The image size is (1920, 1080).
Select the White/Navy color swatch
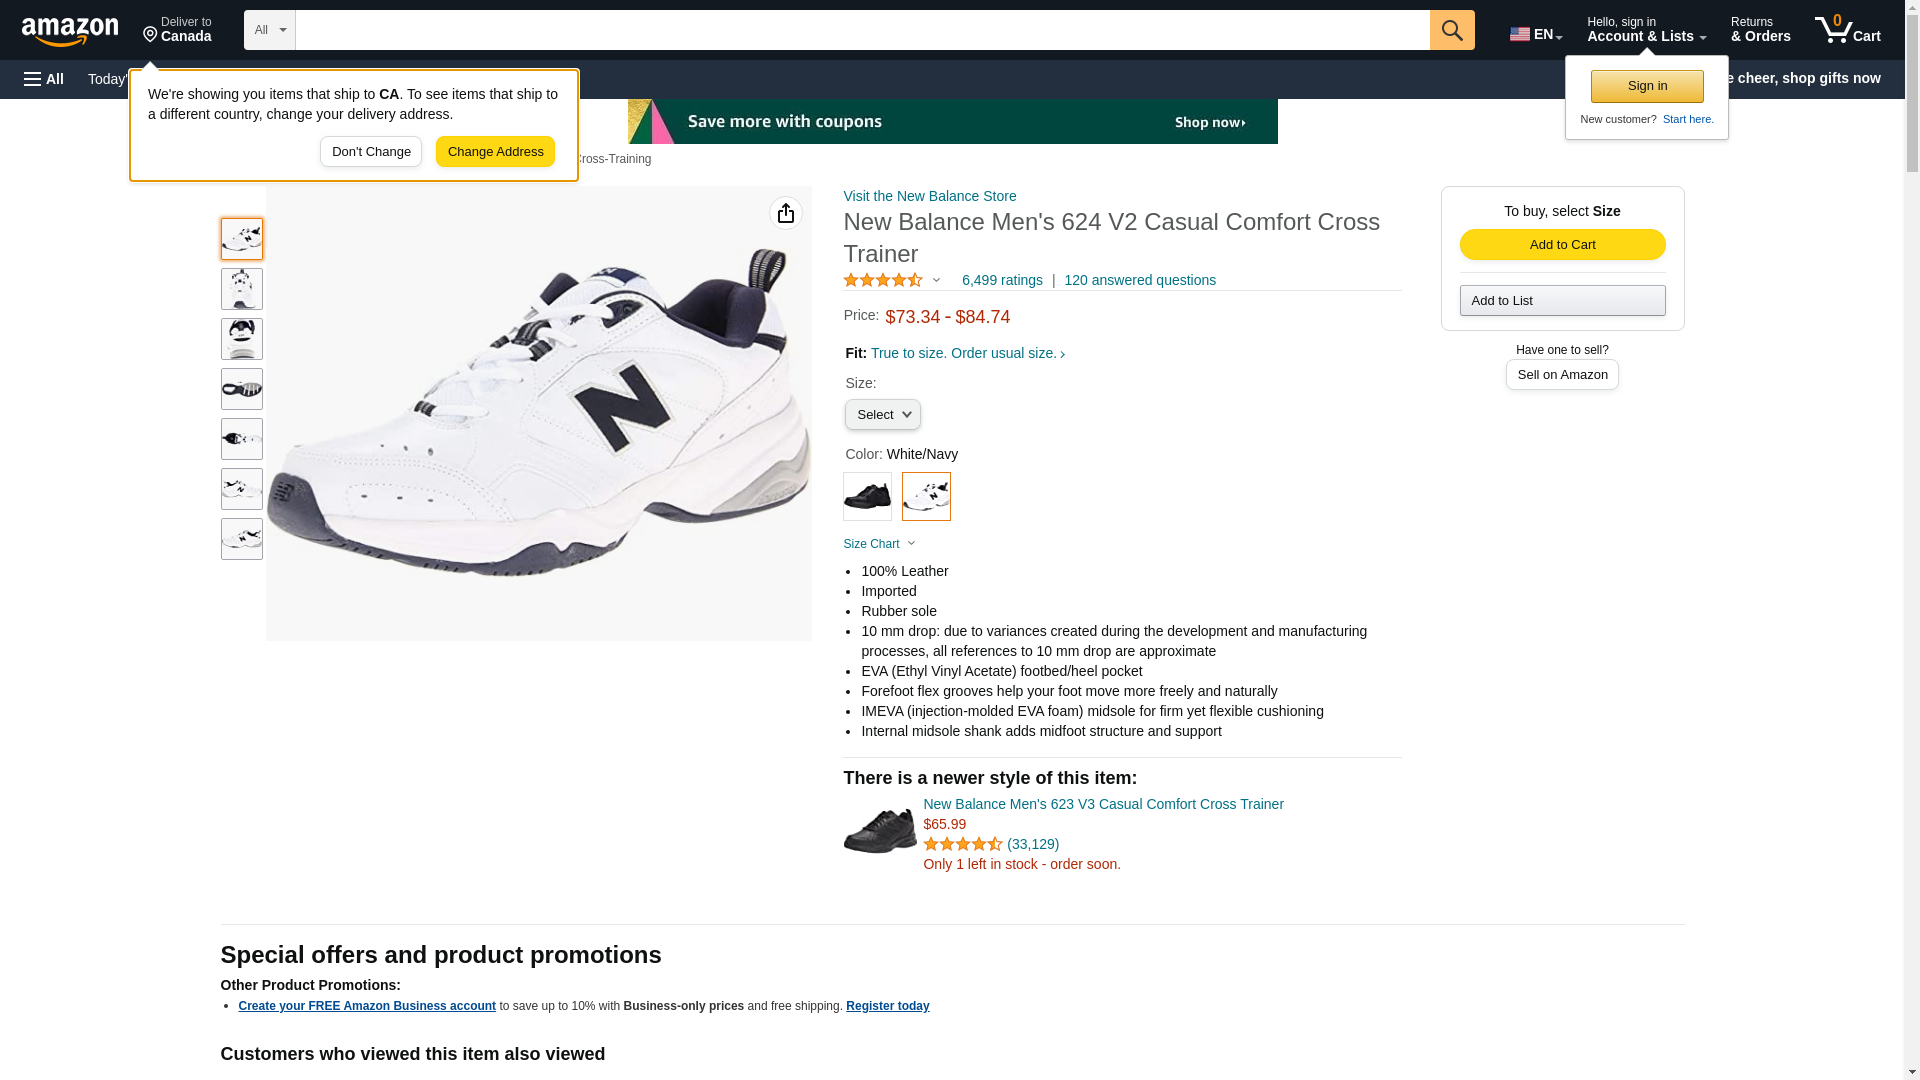pos(926,496)
